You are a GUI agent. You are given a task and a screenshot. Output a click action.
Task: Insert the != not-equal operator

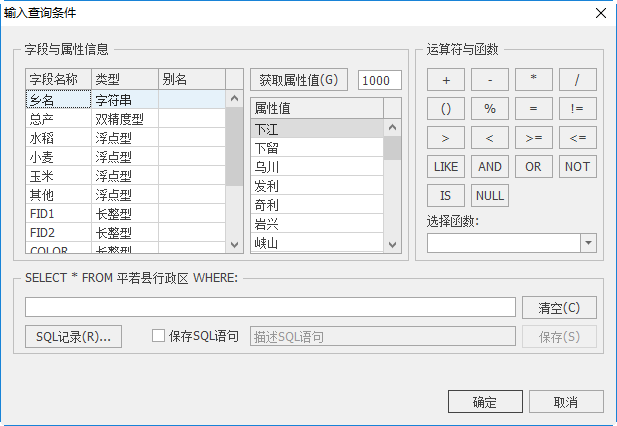[577, 109]
